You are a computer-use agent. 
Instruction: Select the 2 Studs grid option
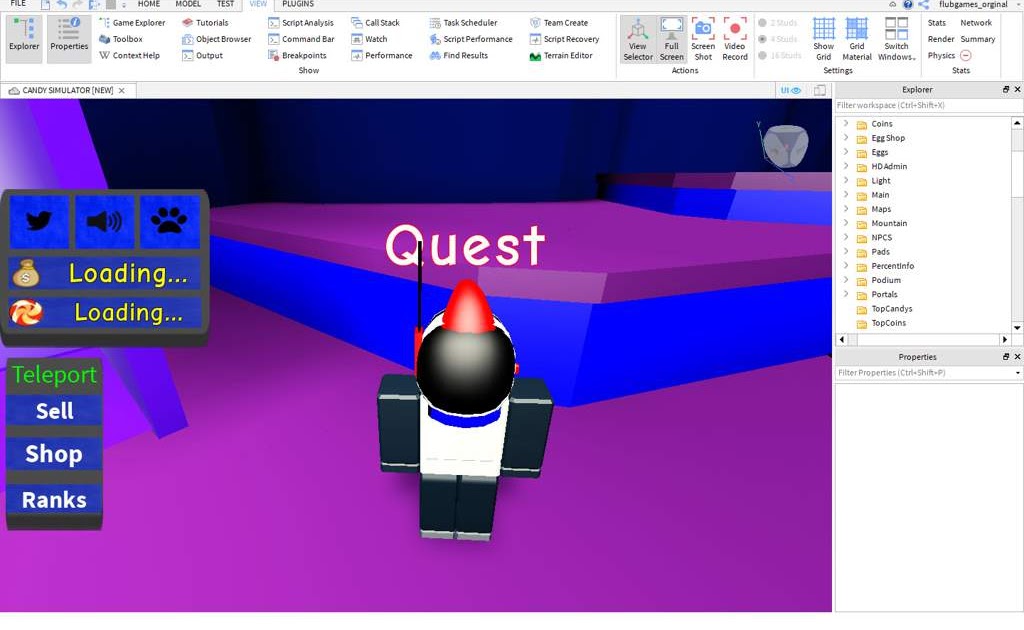coord(778,23)
